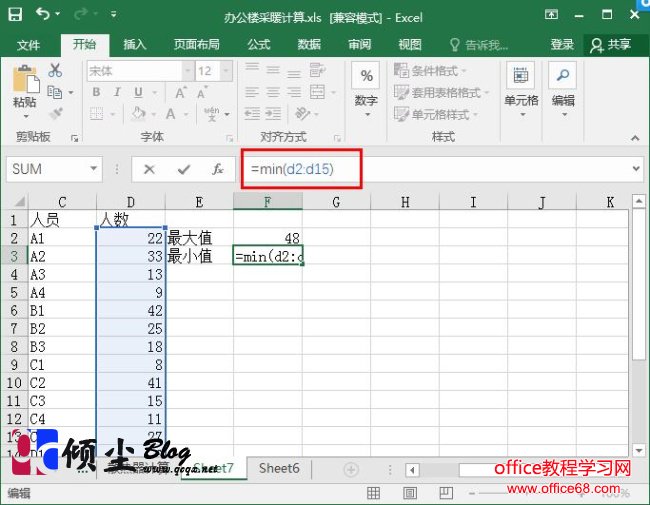Click the Align Right icon
Image resolution: width=650 pixels, height=505 pixels.
point(294,92)
